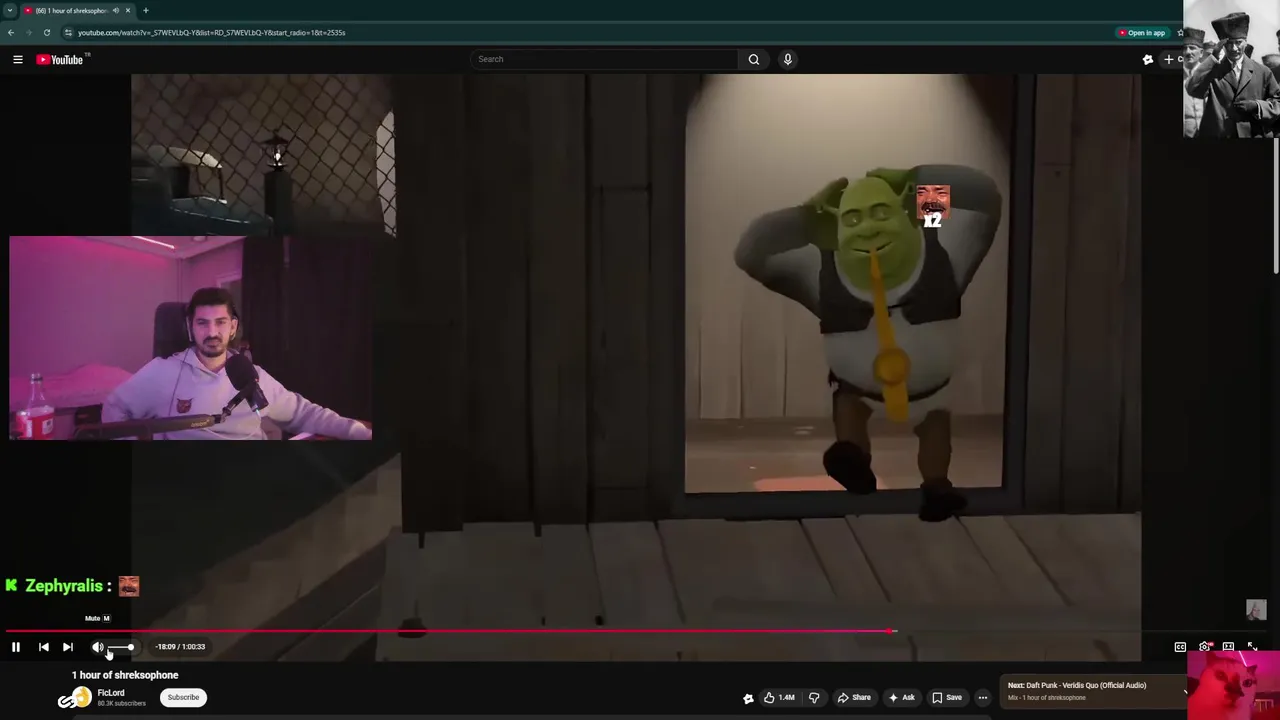Click the sparkle icon in the YouTube header
This screenshot has width=1280, height=720.
coord(1148,60)
